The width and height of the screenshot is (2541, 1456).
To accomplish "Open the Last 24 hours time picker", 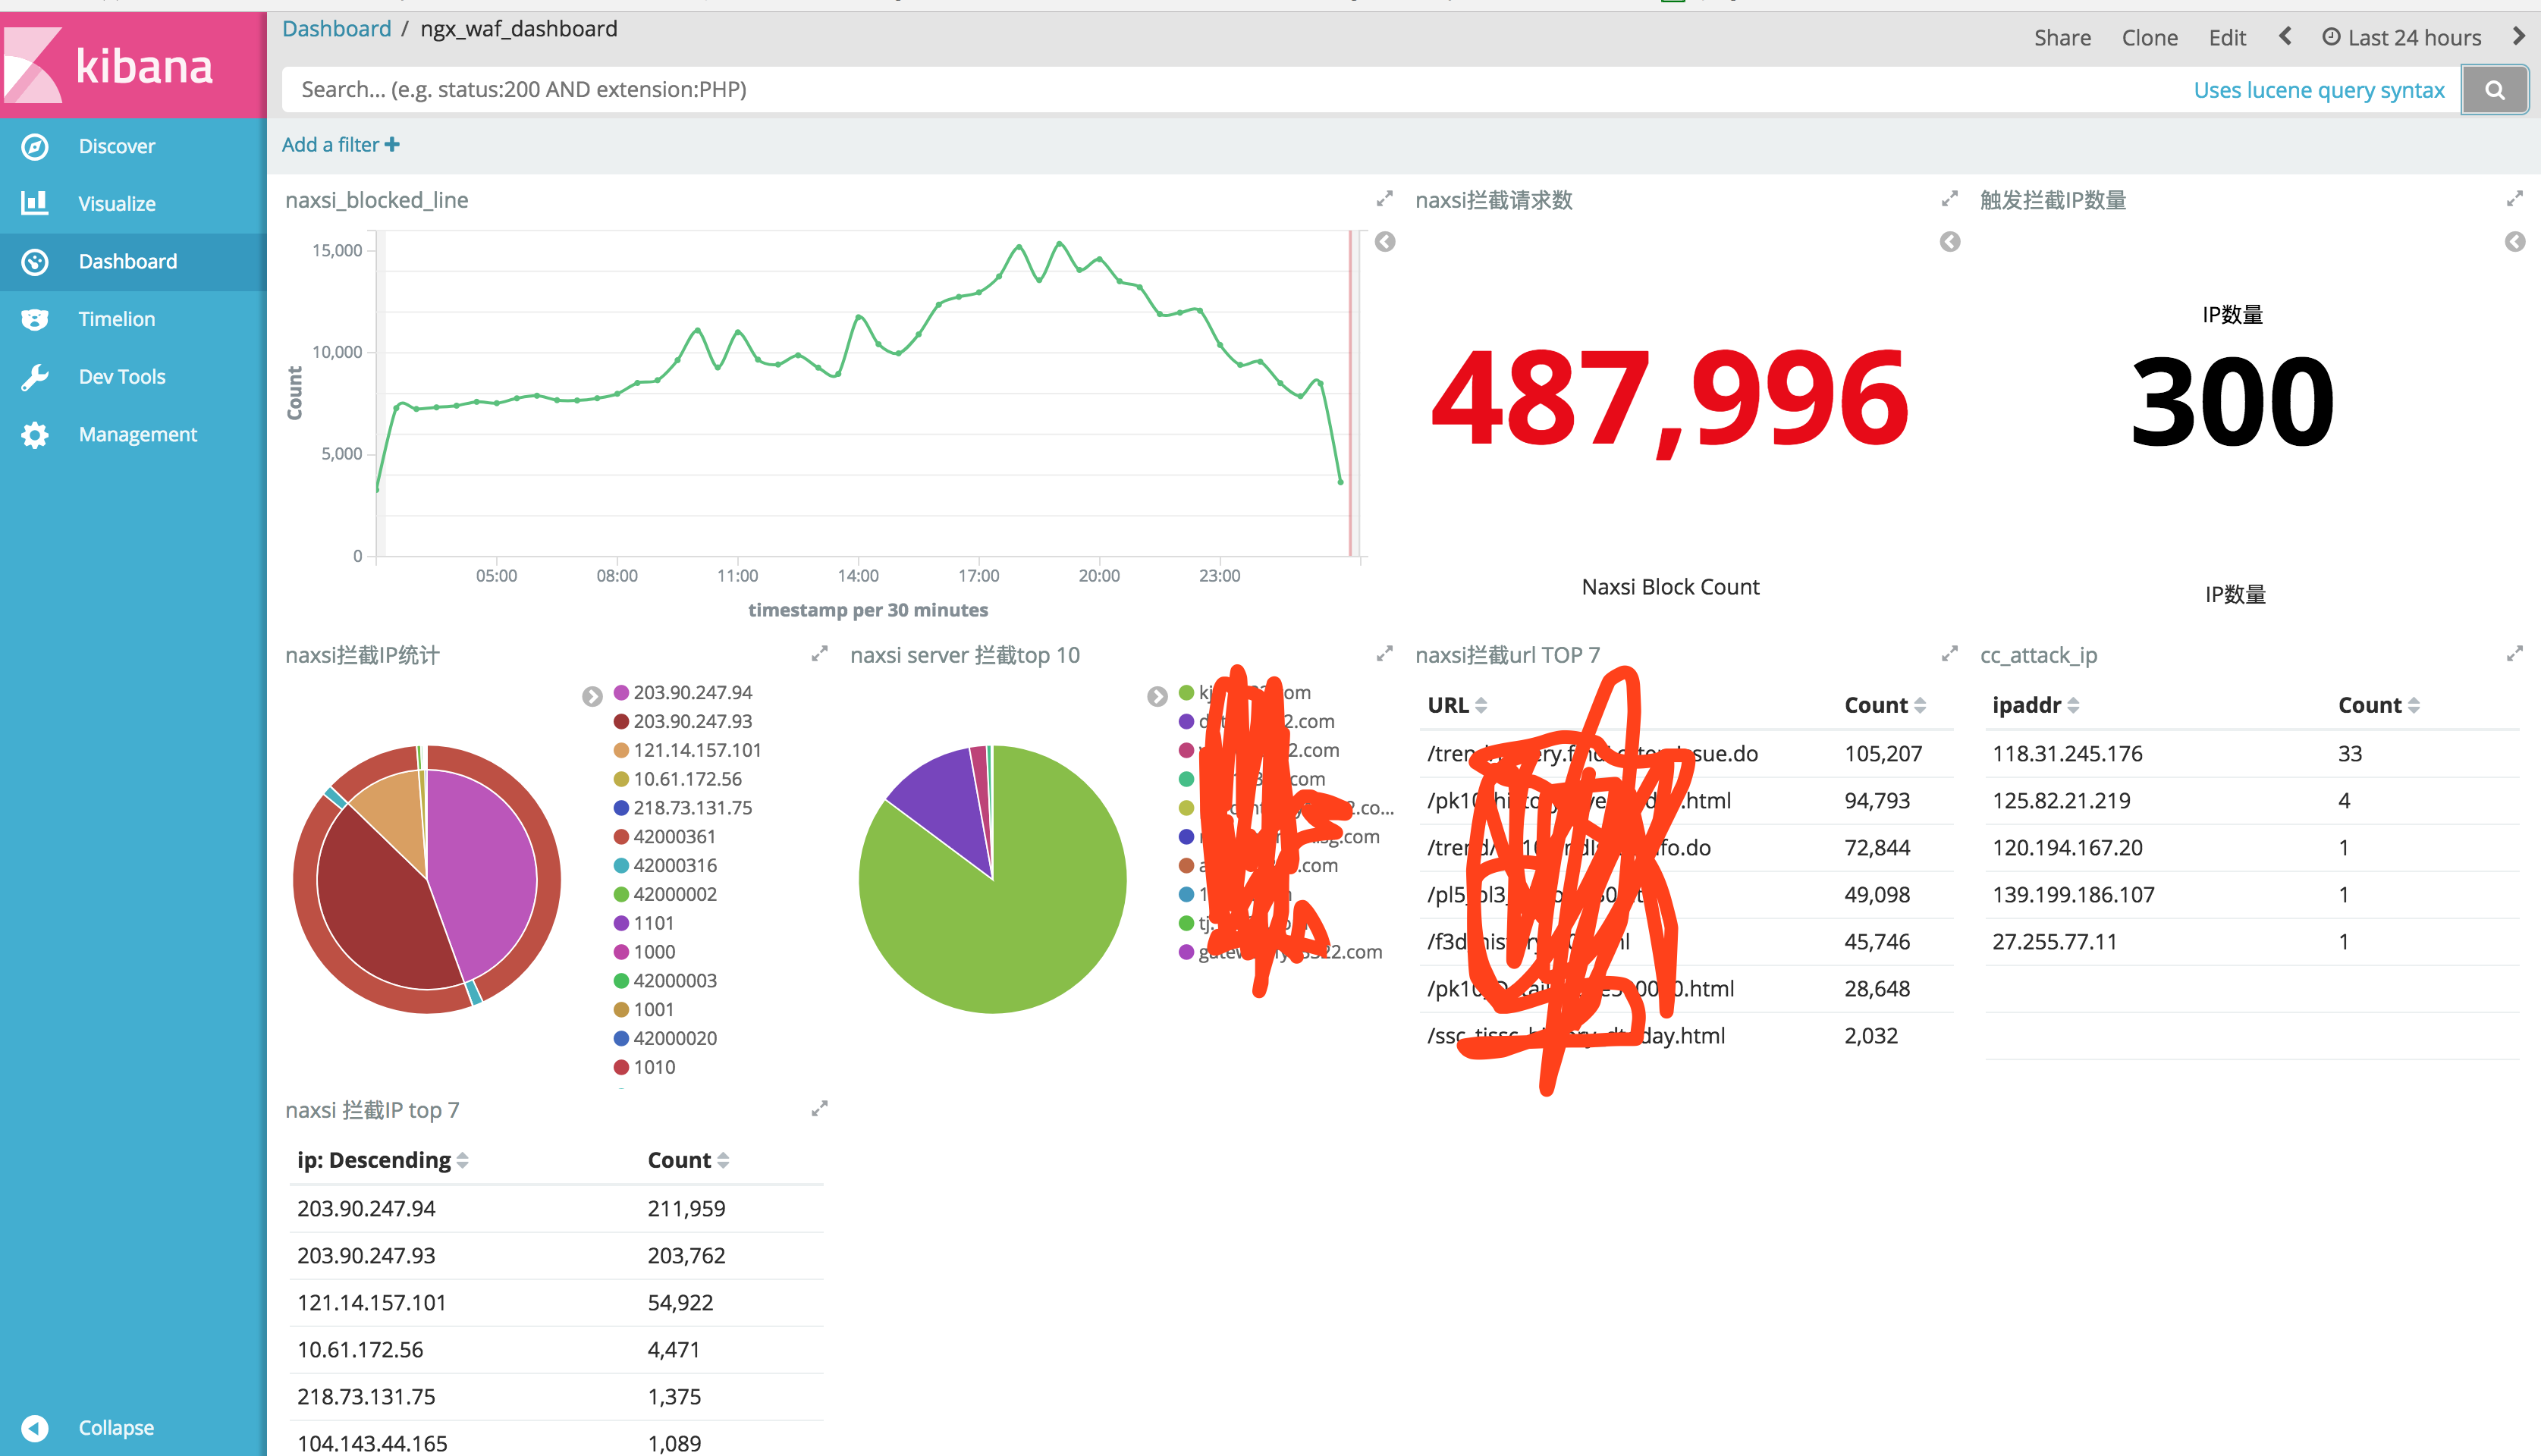I will 2401,38.
